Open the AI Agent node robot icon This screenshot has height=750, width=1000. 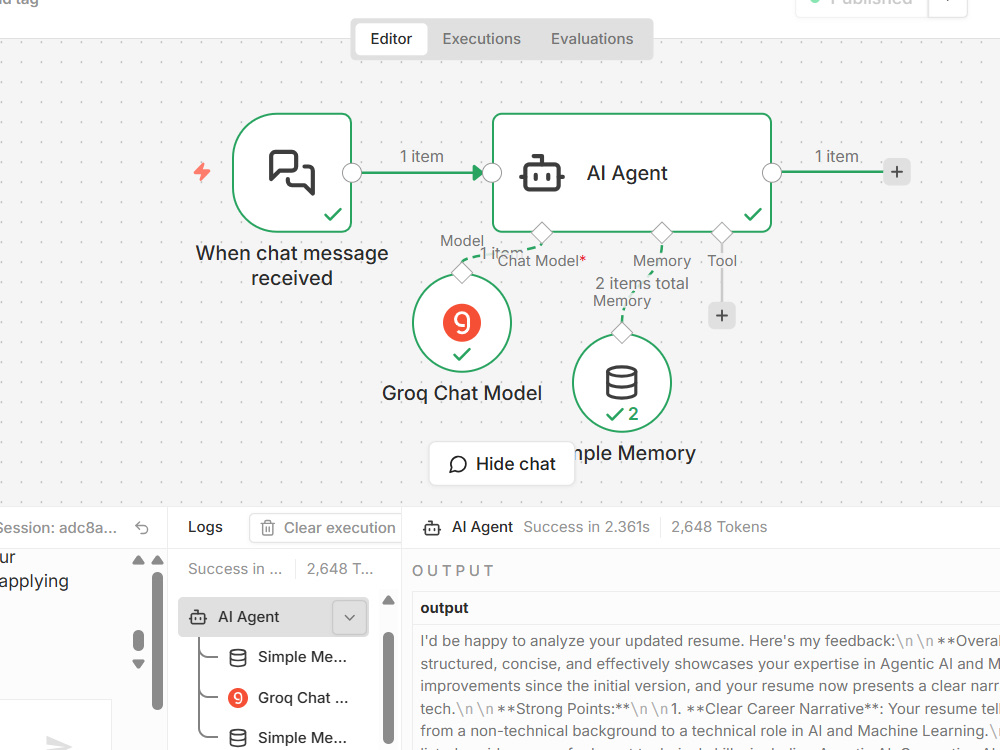click(x=541, y=173)
